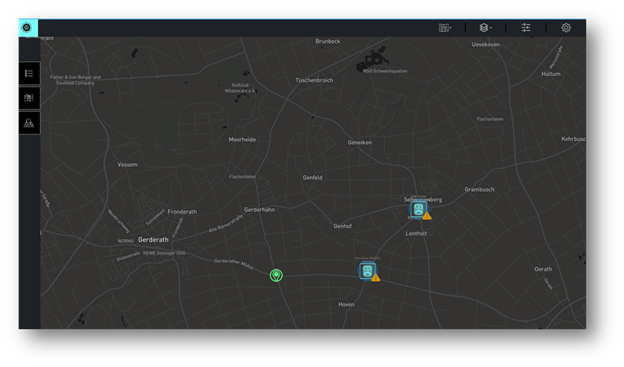
Task: Click the Gerderhahn map label
Action: 259,210
